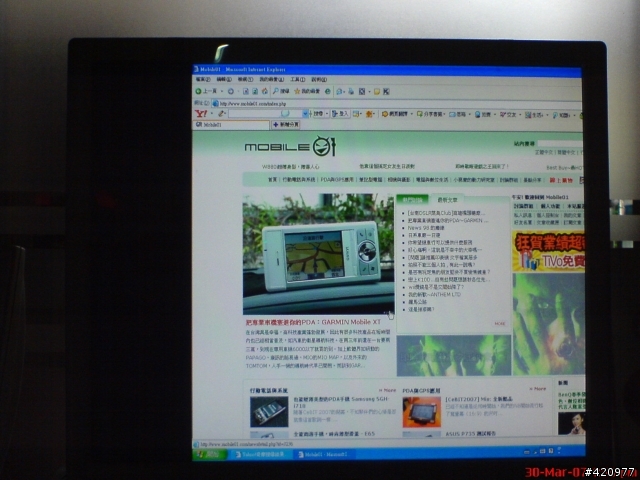Click the GARMIN PDA feature photo

318,254
